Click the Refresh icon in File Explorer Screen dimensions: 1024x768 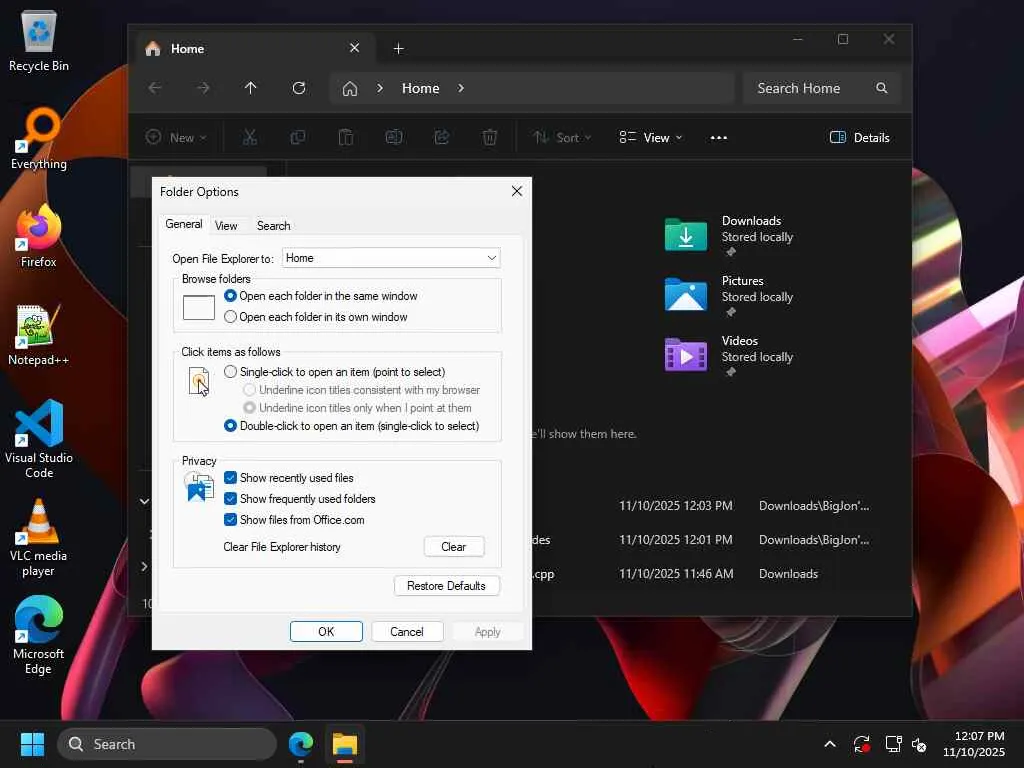298,88
